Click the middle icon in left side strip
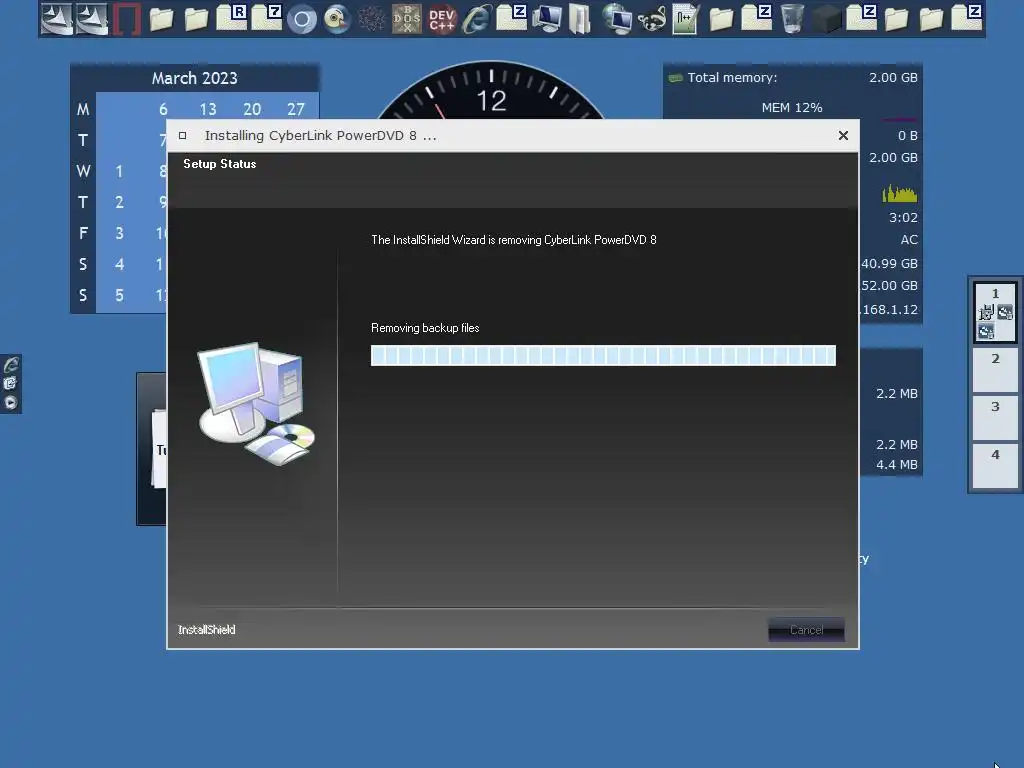 [x=10, y=383]
